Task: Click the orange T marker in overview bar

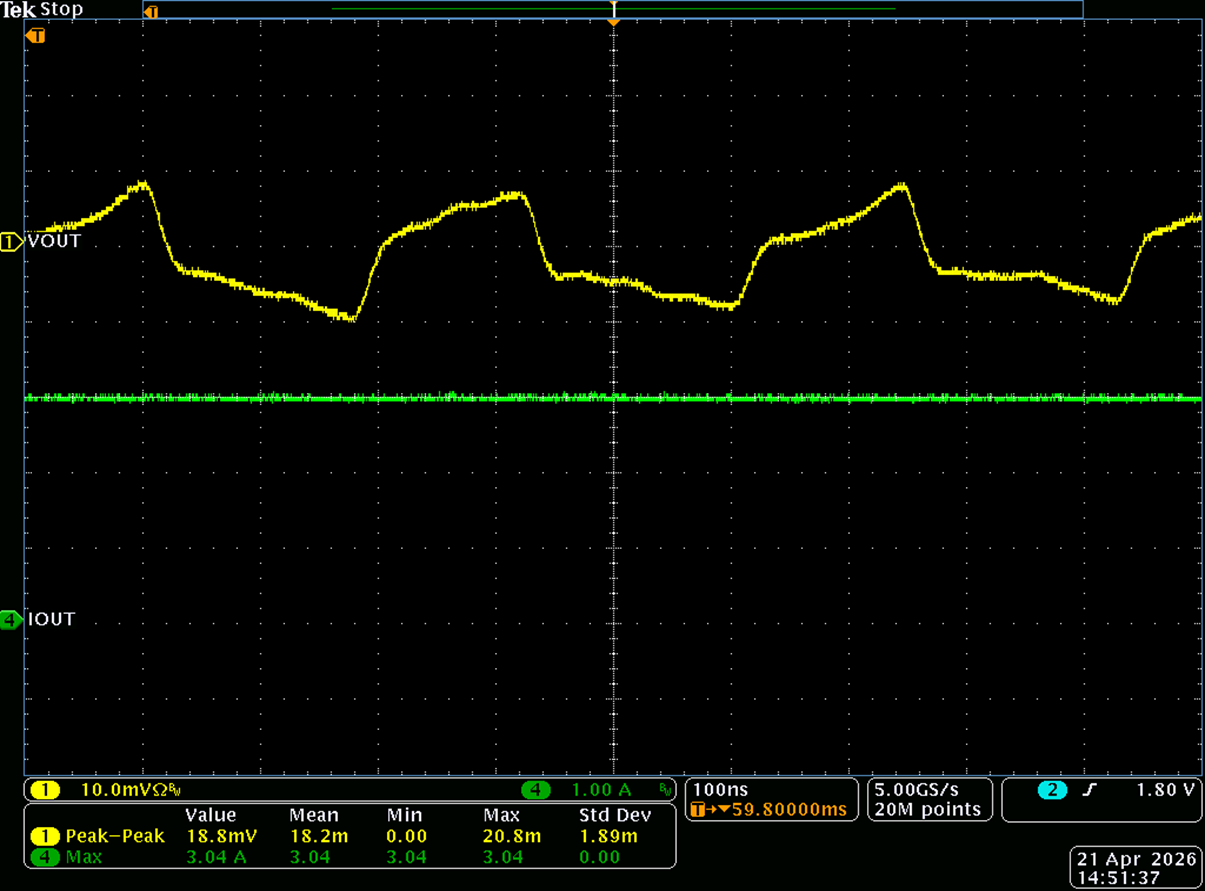Action: tap(151, 12)
